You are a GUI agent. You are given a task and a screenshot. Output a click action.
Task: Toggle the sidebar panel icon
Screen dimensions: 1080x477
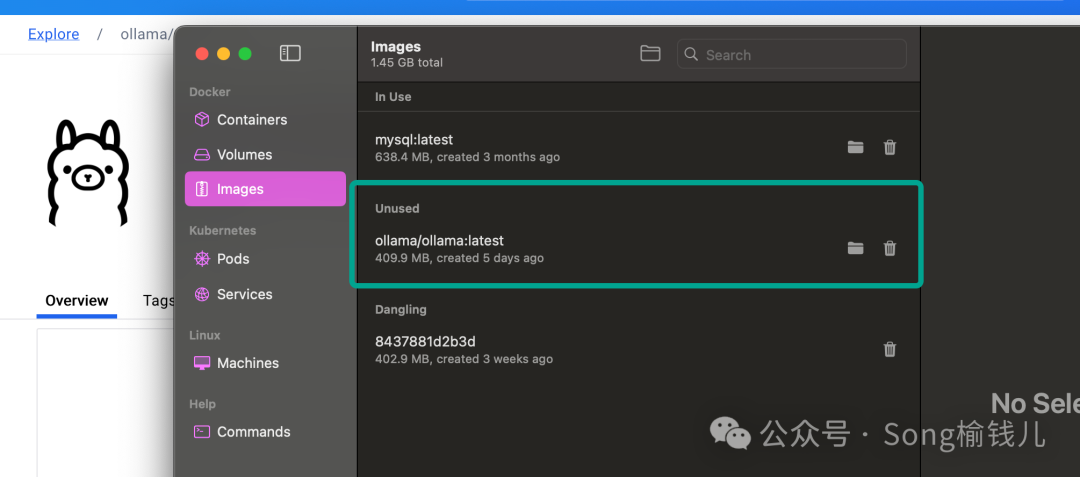290,53
